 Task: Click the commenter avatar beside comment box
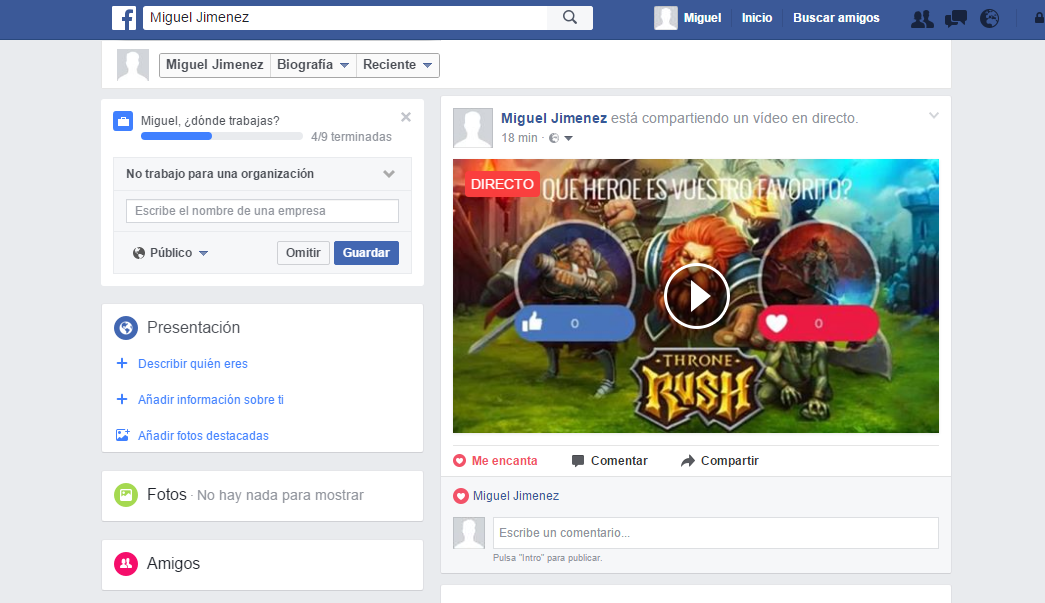pos(469,533)
